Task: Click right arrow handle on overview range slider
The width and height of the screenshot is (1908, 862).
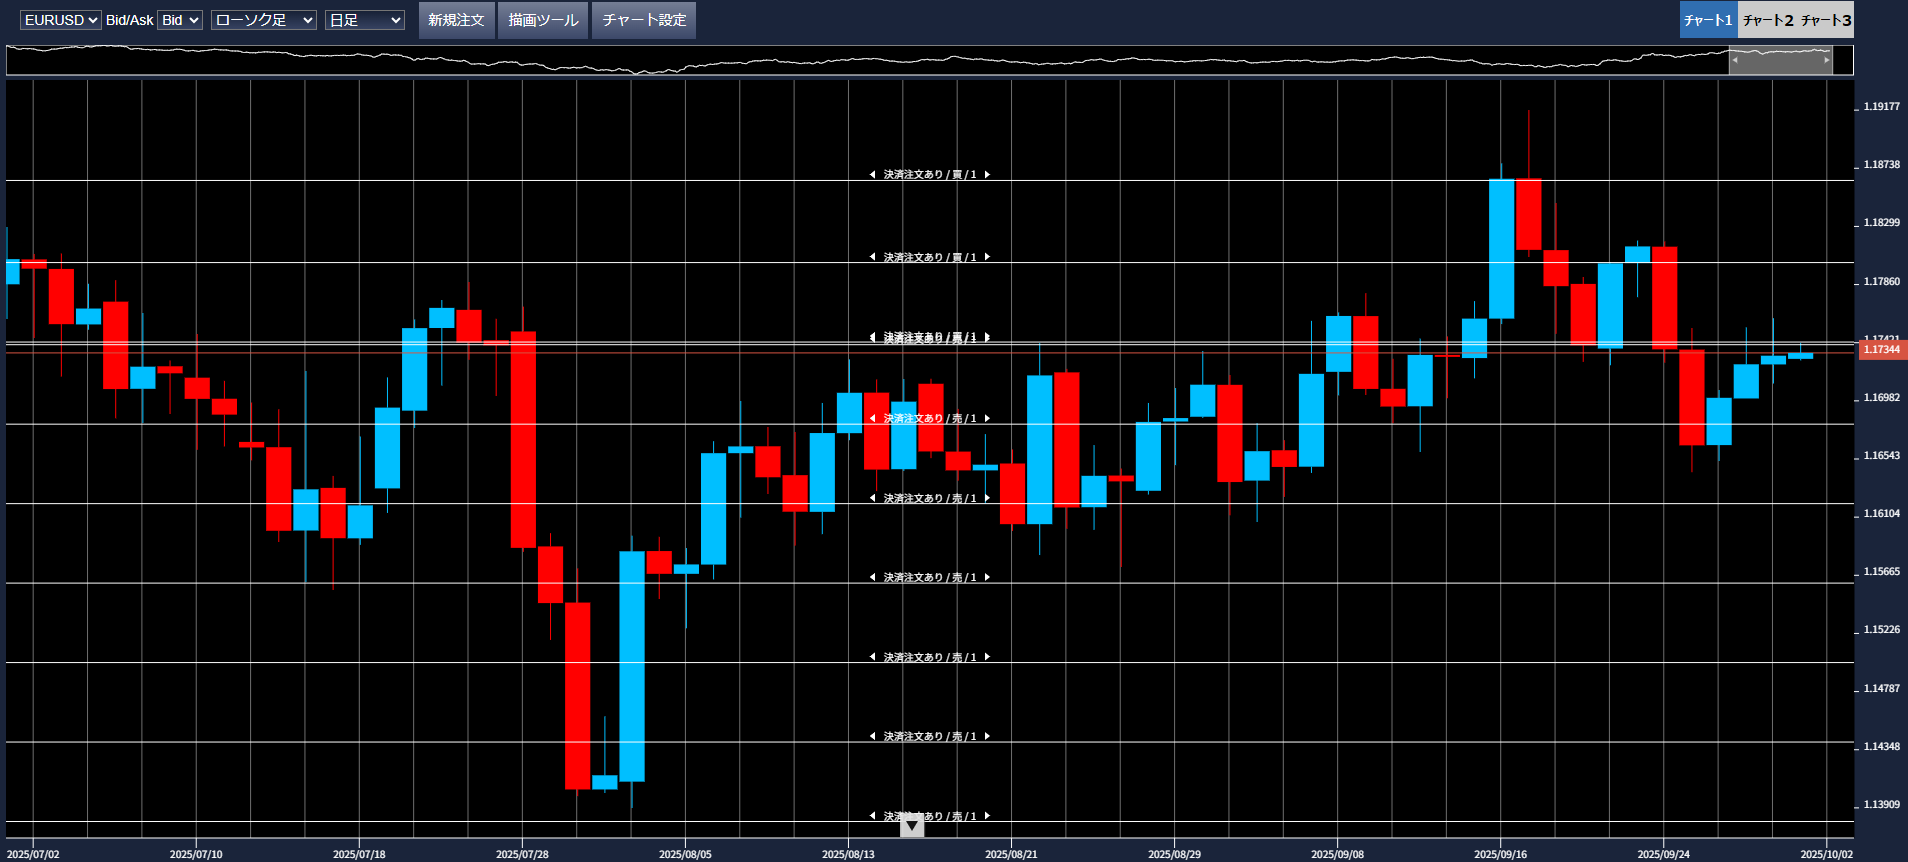Action: [1826, 60]
